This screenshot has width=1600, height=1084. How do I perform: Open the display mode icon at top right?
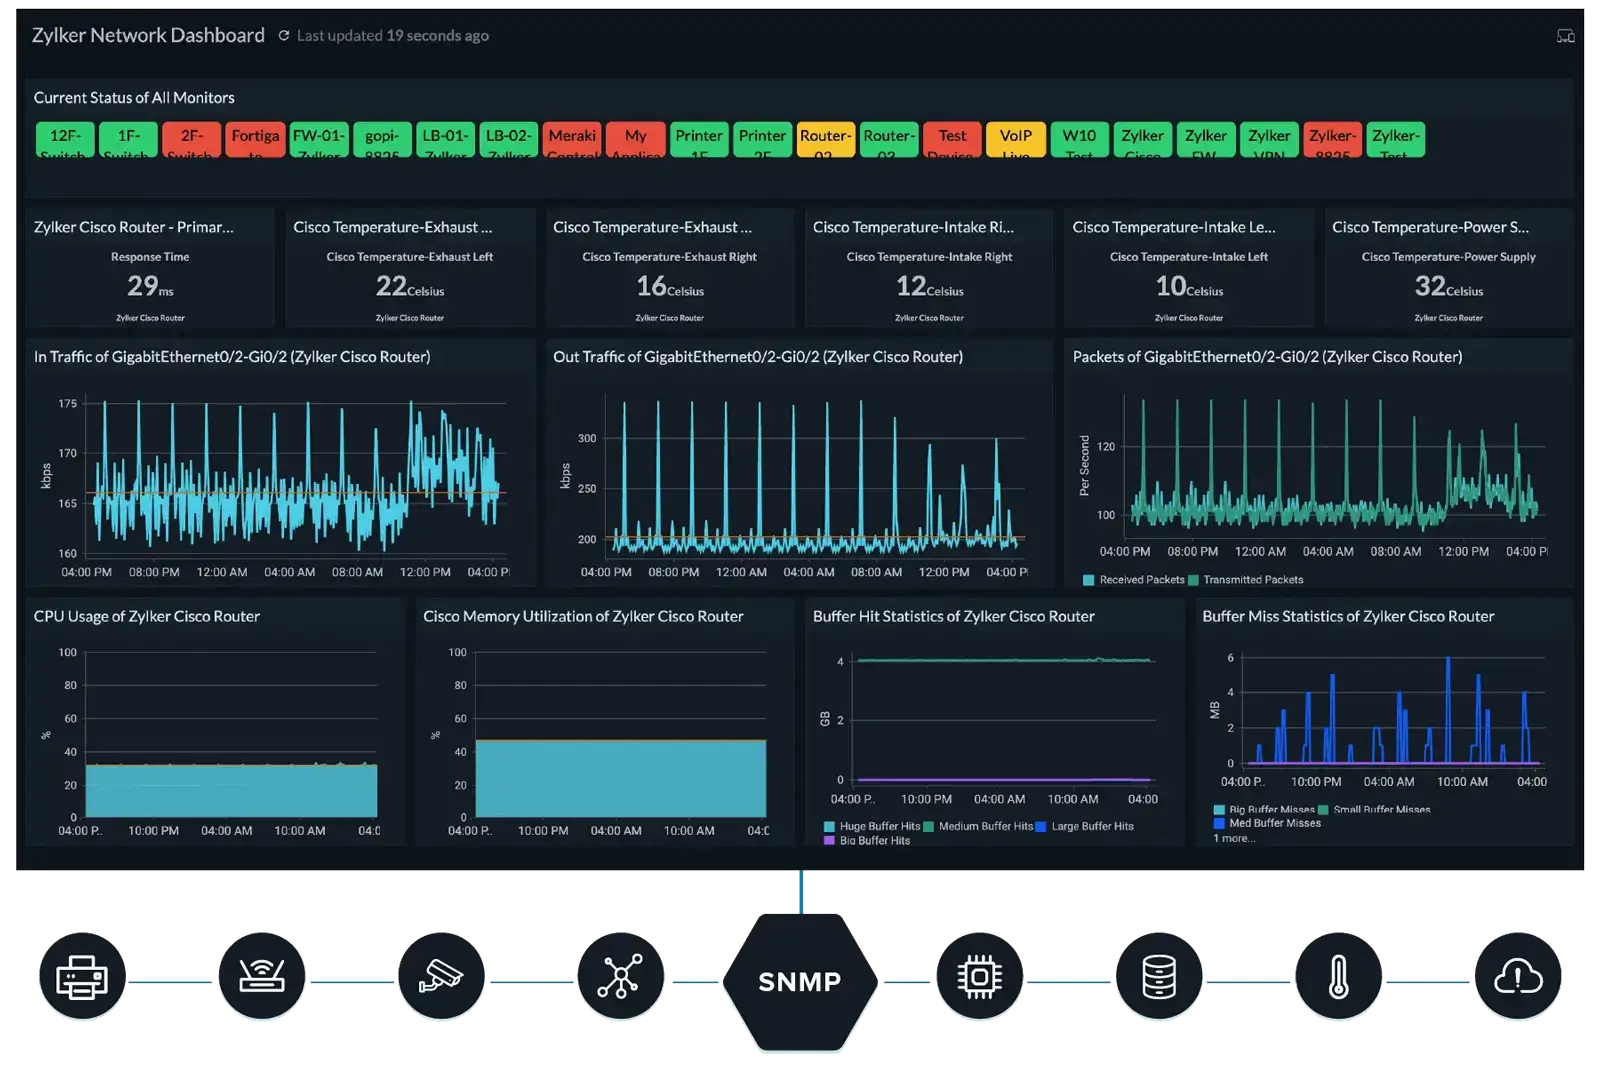[x=1565, y=36]
